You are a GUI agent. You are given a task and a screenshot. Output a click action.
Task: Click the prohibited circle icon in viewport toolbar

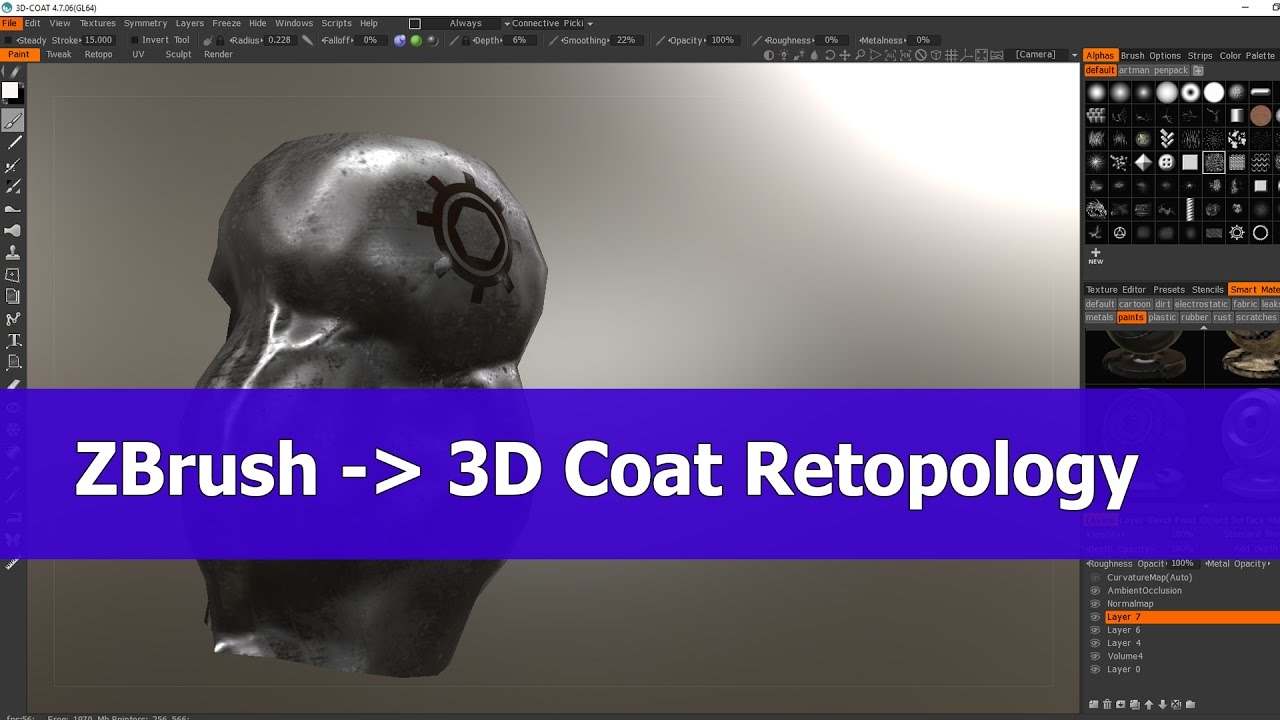[920, 55]
